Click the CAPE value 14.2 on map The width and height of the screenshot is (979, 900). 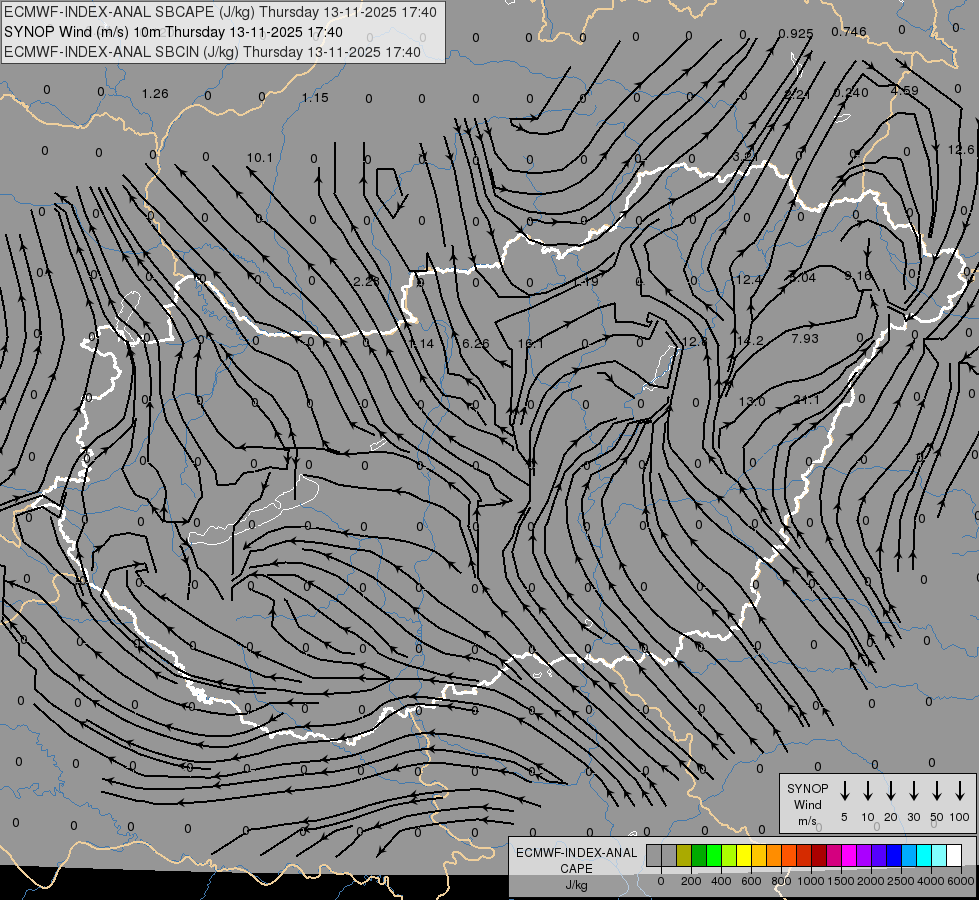750,340
